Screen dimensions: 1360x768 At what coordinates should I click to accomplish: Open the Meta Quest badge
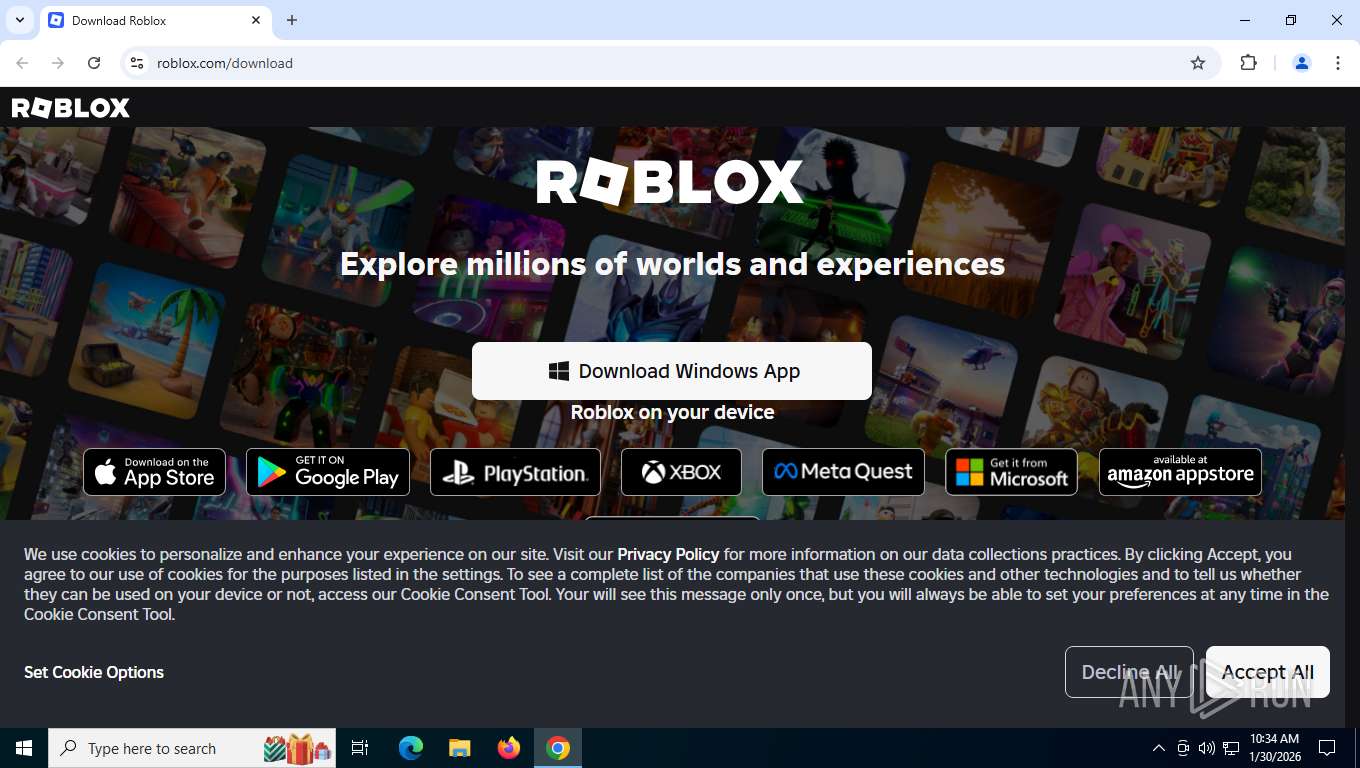click(x=843, y=472)
